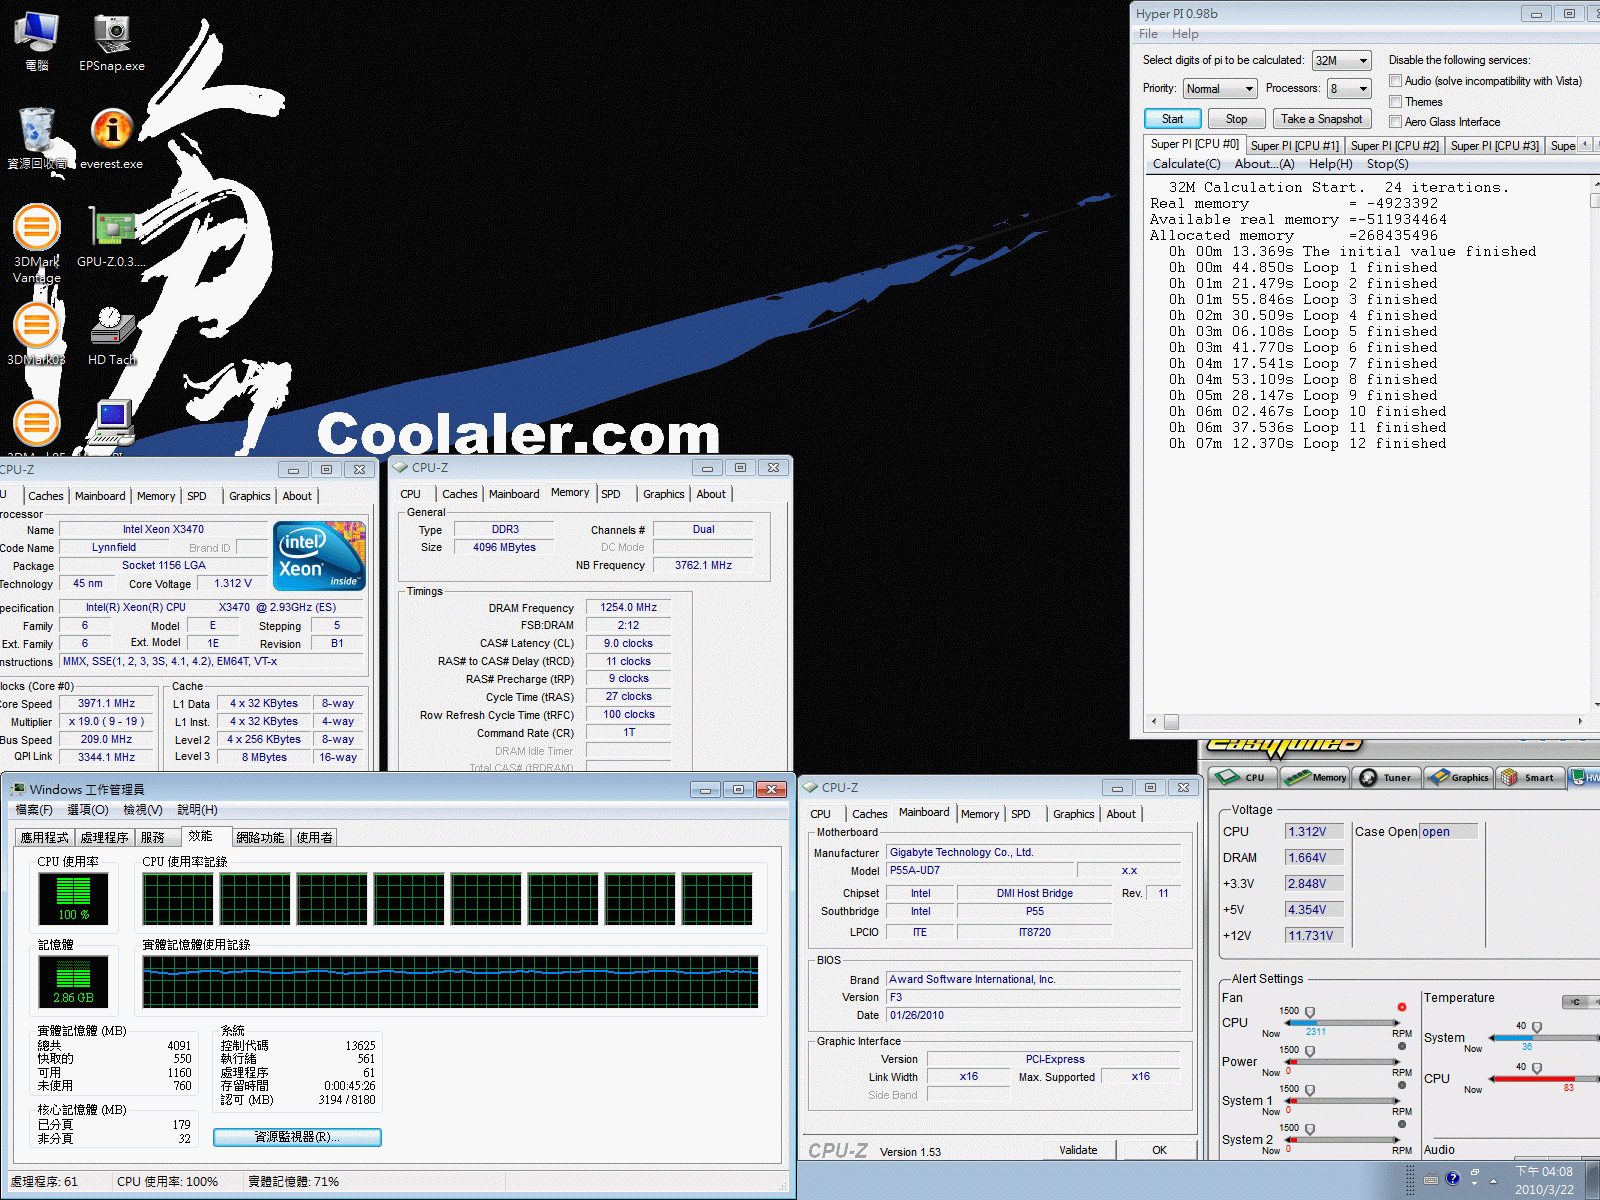This screenshot has height=1200, width=1600.
Task: Open Hyper PI File menu
Action: click(x=1148, y=34)
